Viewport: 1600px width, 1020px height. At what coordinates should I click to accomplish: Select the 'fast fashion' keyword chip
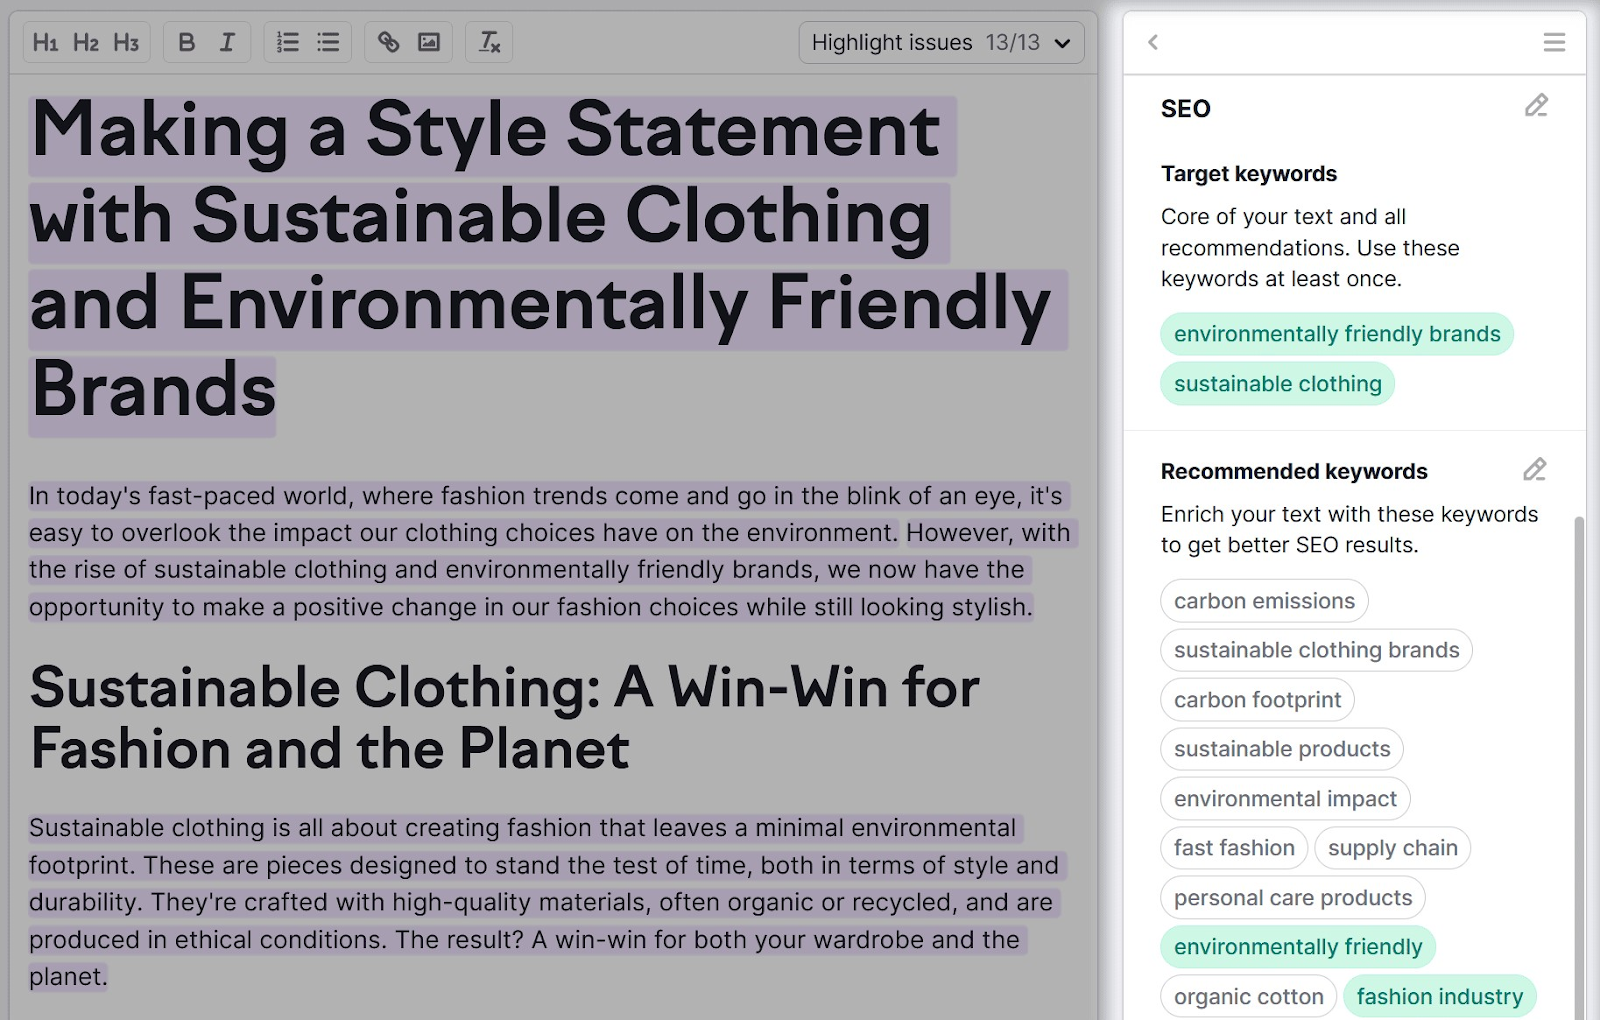[x=1234, y=848]
